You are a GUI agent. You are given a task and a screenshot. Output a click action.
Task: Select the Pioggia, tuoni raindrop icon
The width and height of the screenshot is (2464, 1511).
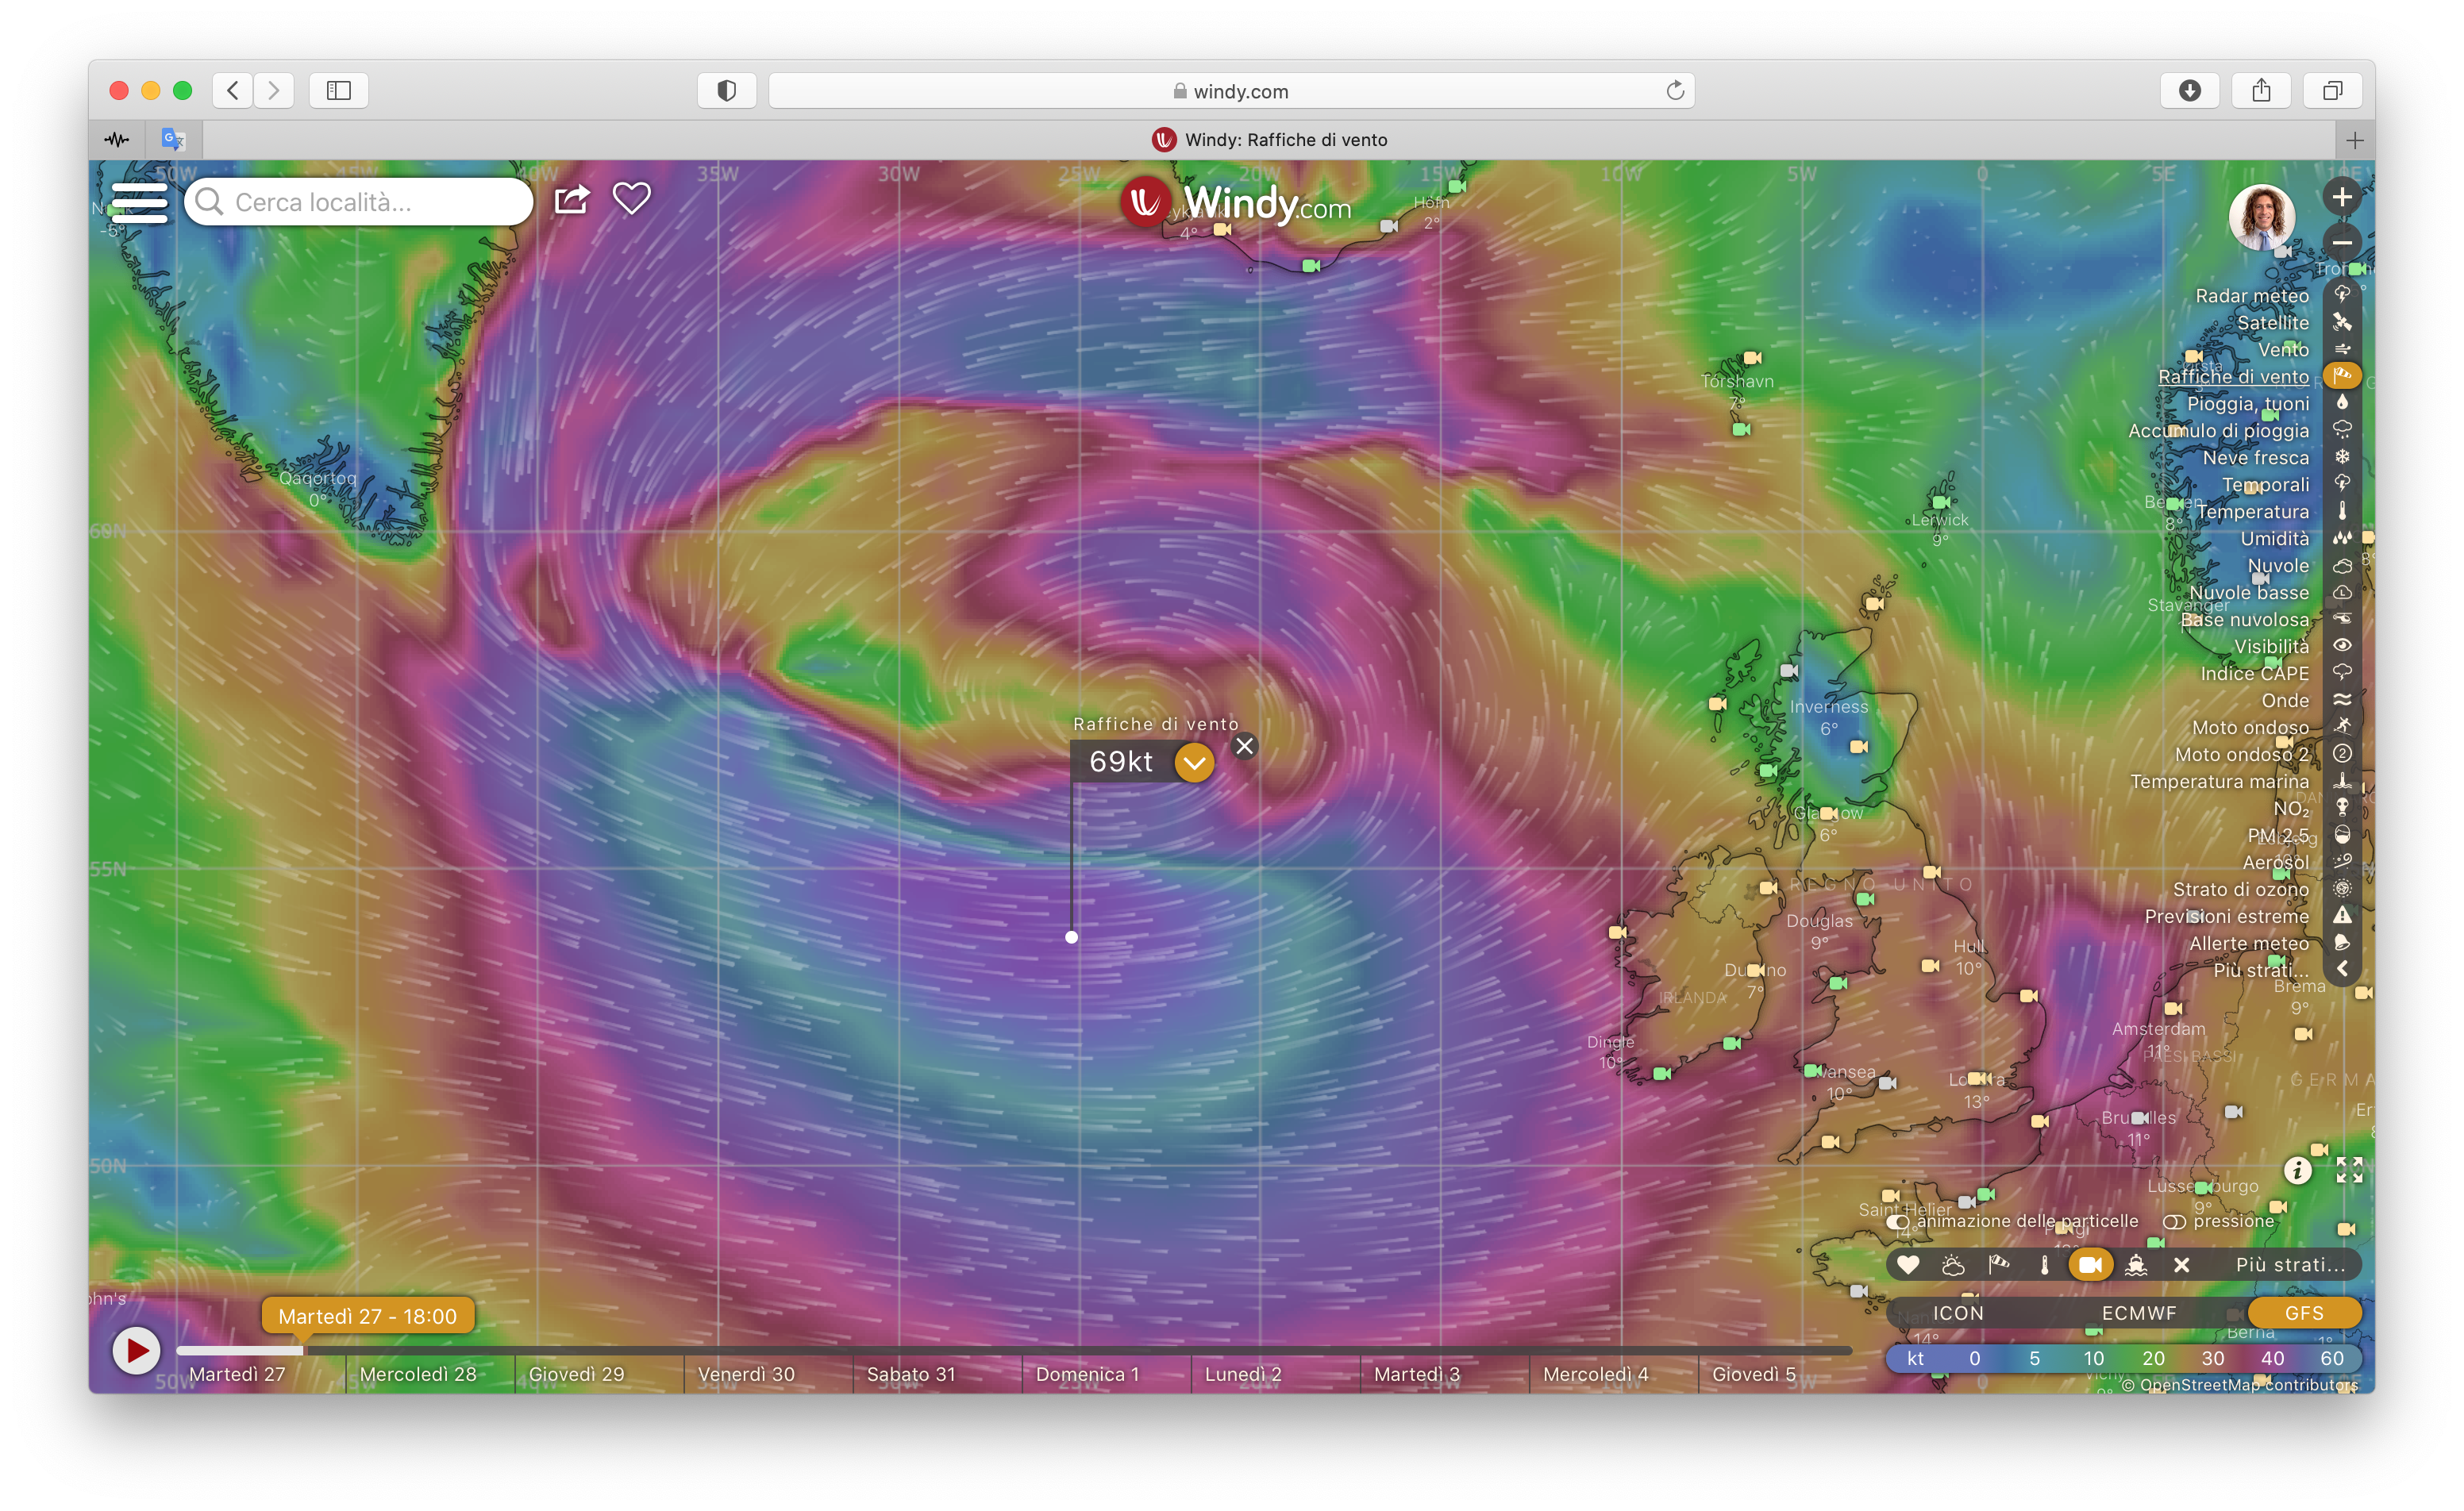[2342, 403]
